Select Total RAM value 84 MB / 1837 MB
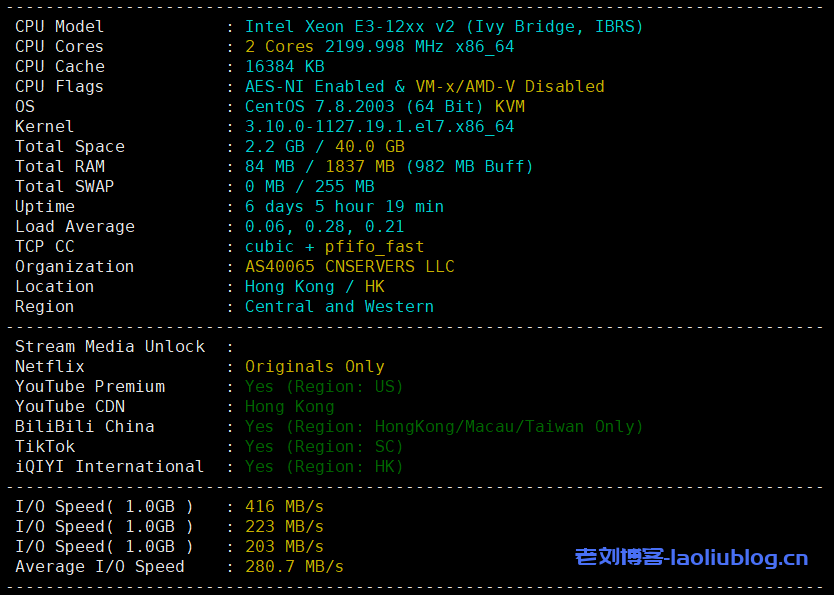The width and height of the screenshot is (834, 595). tap(320, 166)
